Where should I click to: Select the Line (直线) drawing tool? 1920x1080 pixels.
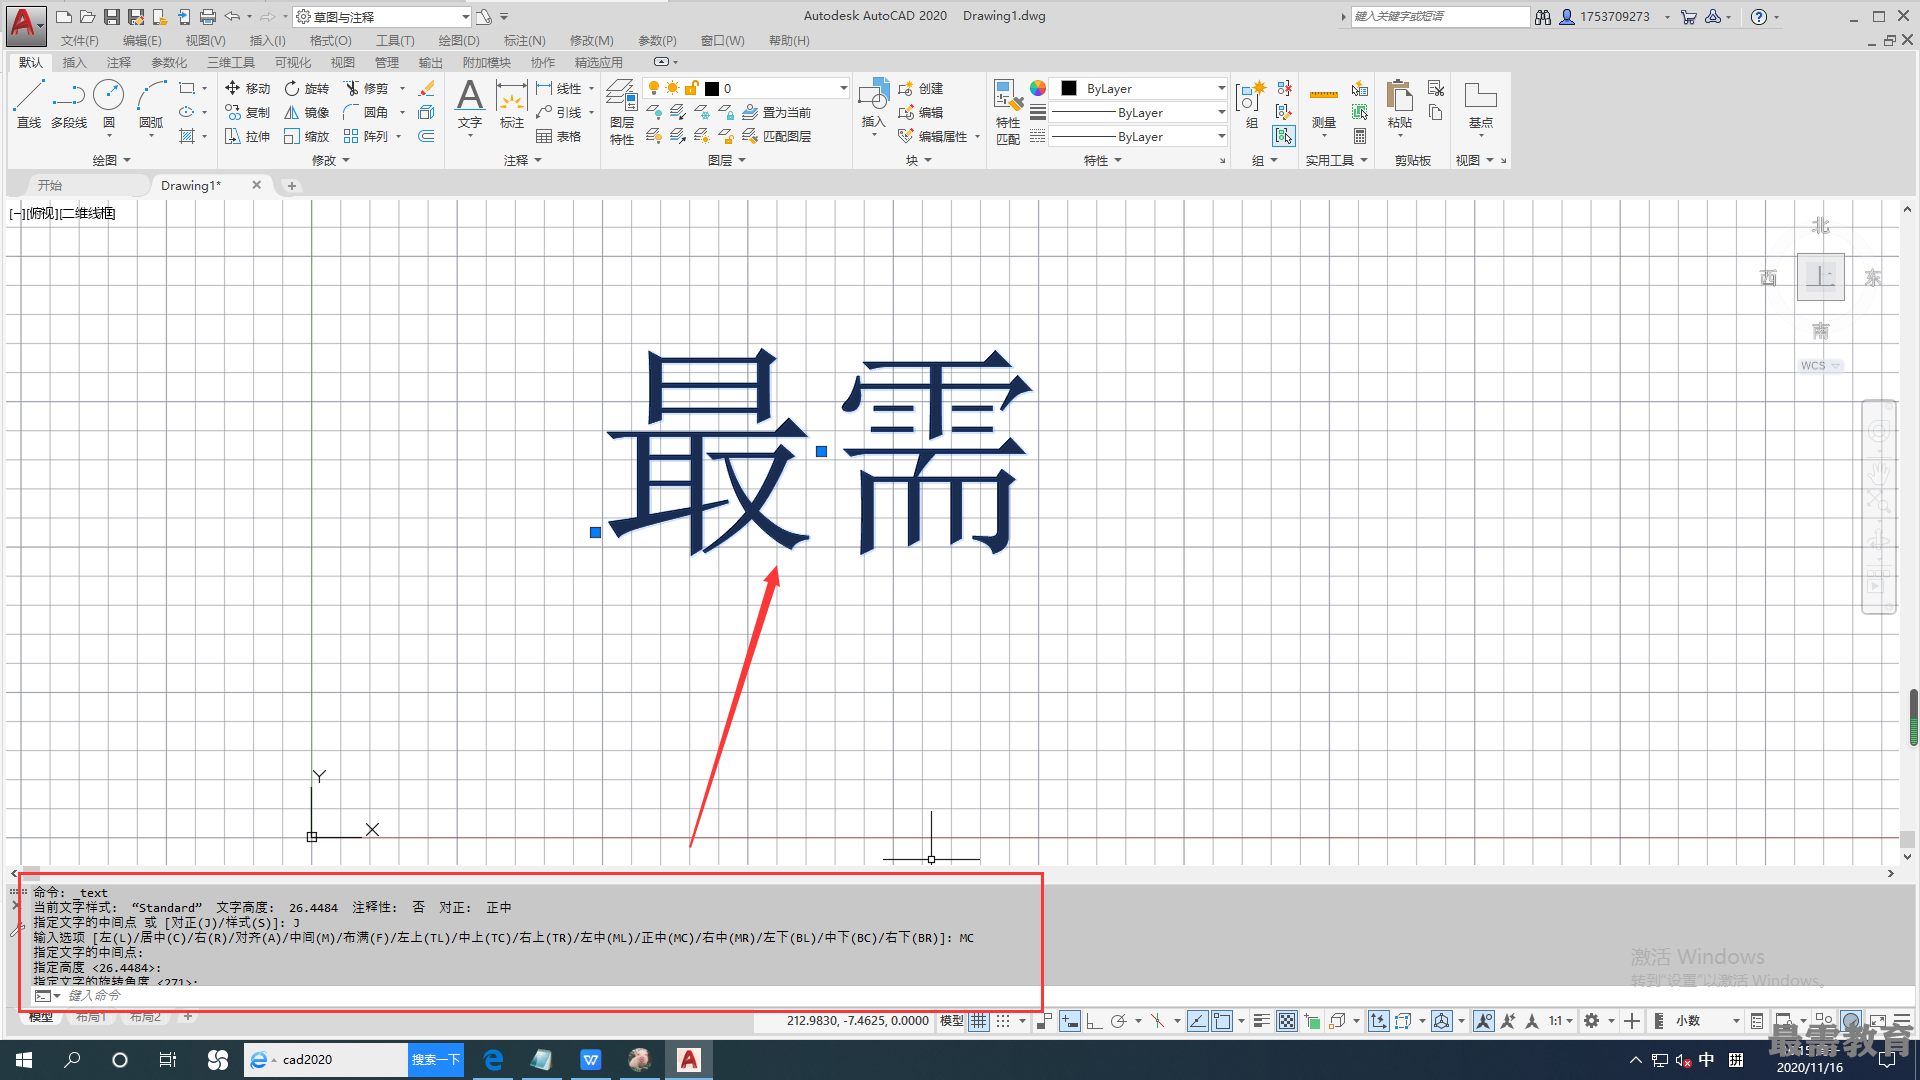pyautogui.click(x=28, y=104)
